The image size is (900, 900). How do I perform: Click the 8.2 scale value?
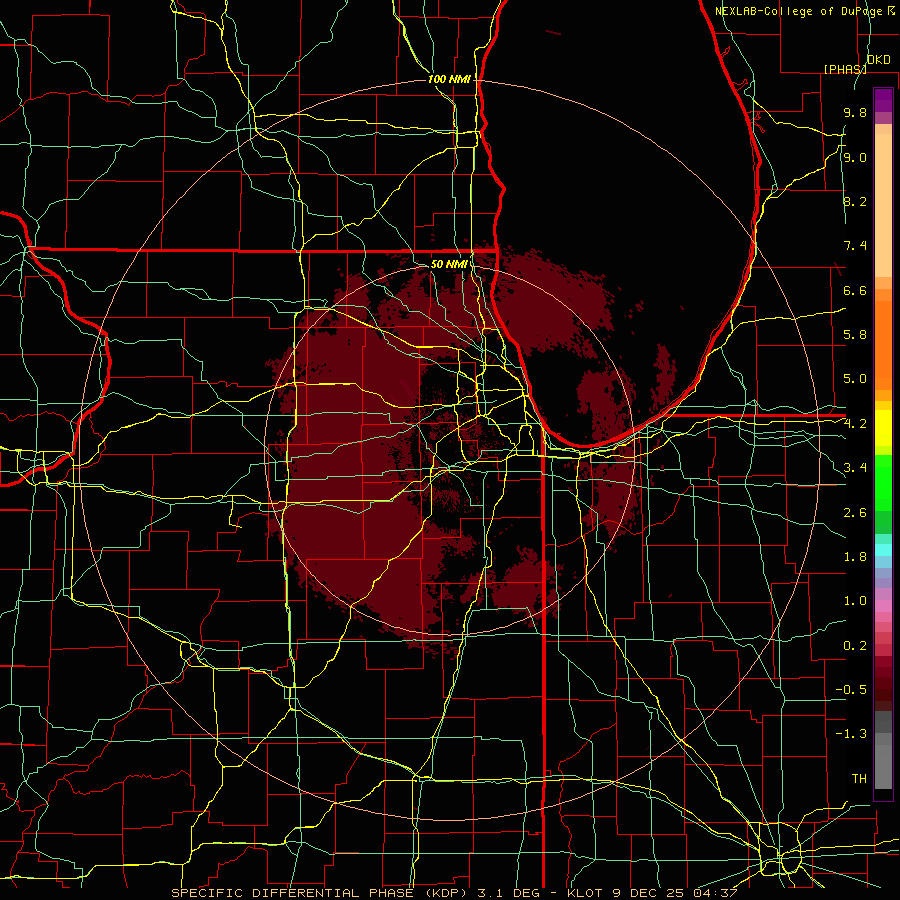855,201
